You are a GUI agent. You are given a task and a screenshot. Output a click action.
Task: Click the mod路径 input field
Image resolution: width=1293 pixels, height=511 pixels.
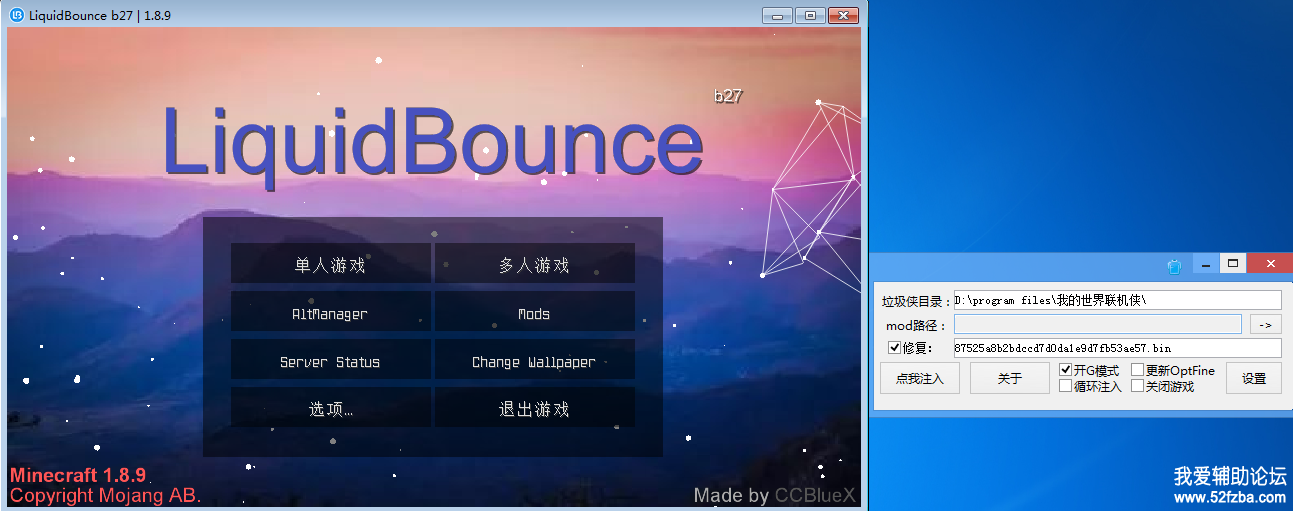pyautogui.click(x=1097, y=324)
